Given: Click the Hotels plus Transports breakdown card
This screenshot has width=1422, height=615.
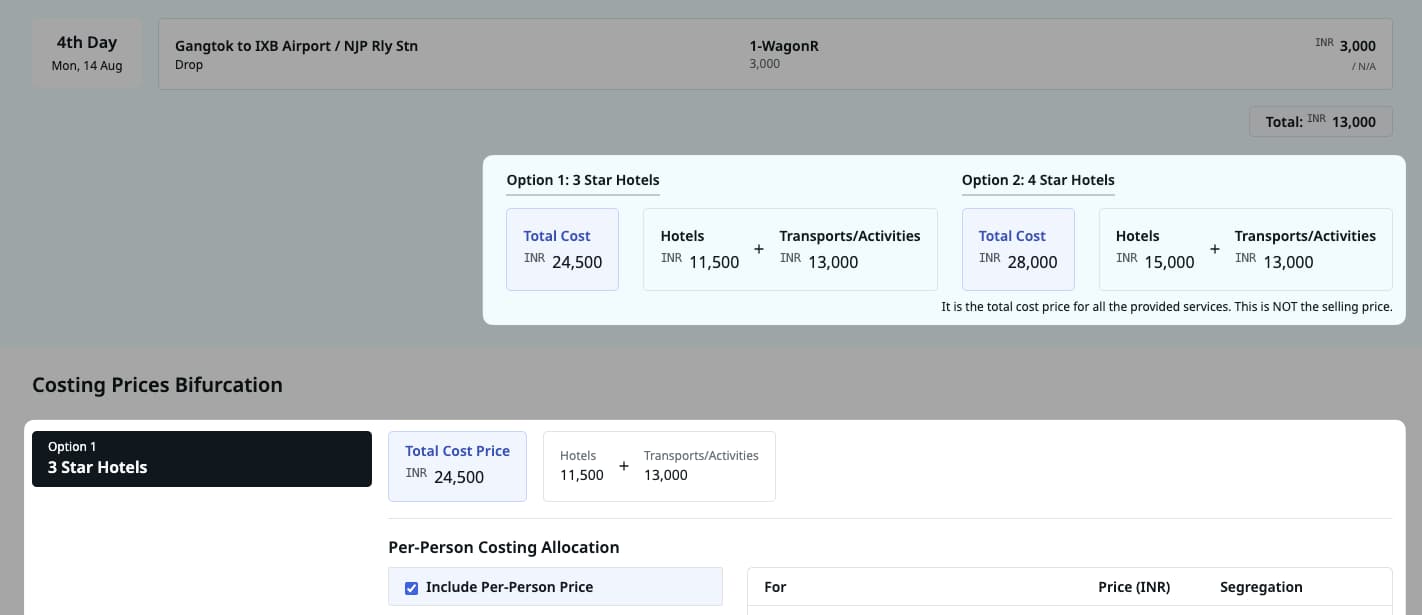Looking at the screenshot, I should click(659, 466).
